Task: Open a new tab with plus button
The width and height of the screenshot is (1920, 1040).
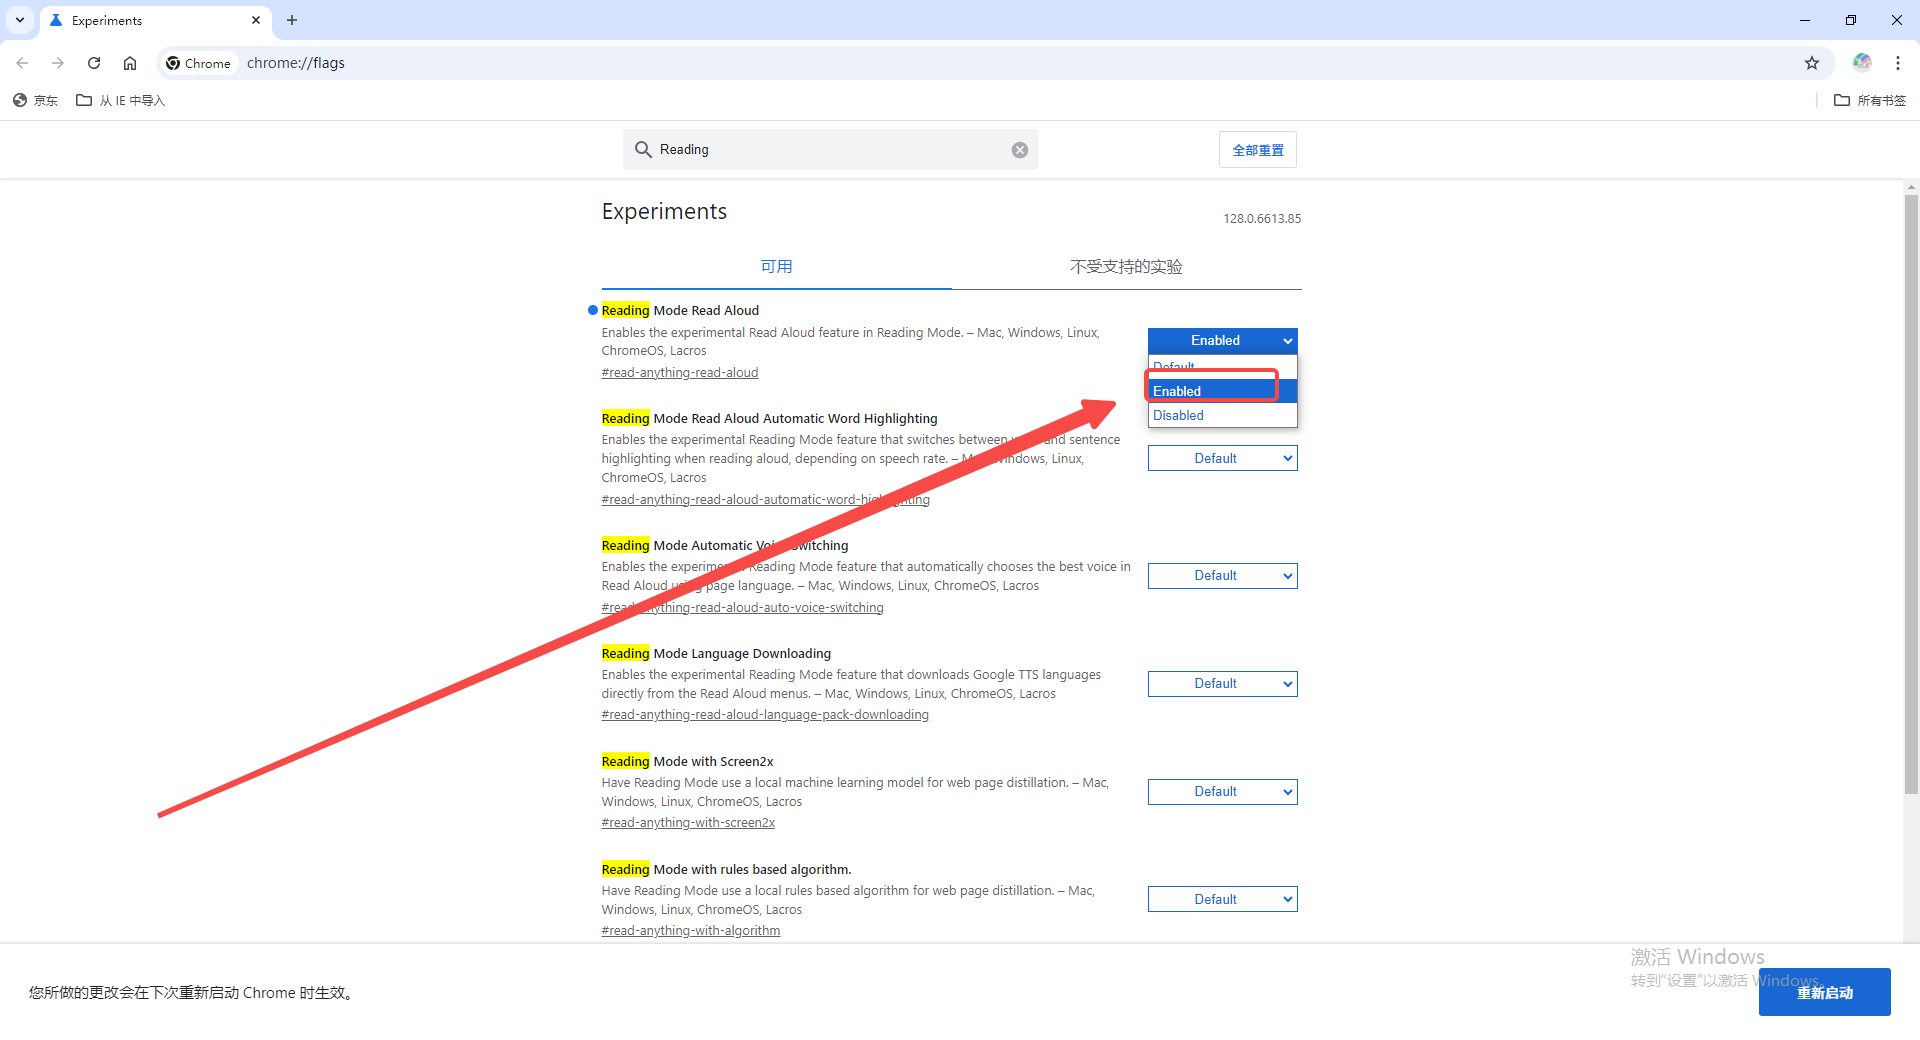Action: [292, 20]
